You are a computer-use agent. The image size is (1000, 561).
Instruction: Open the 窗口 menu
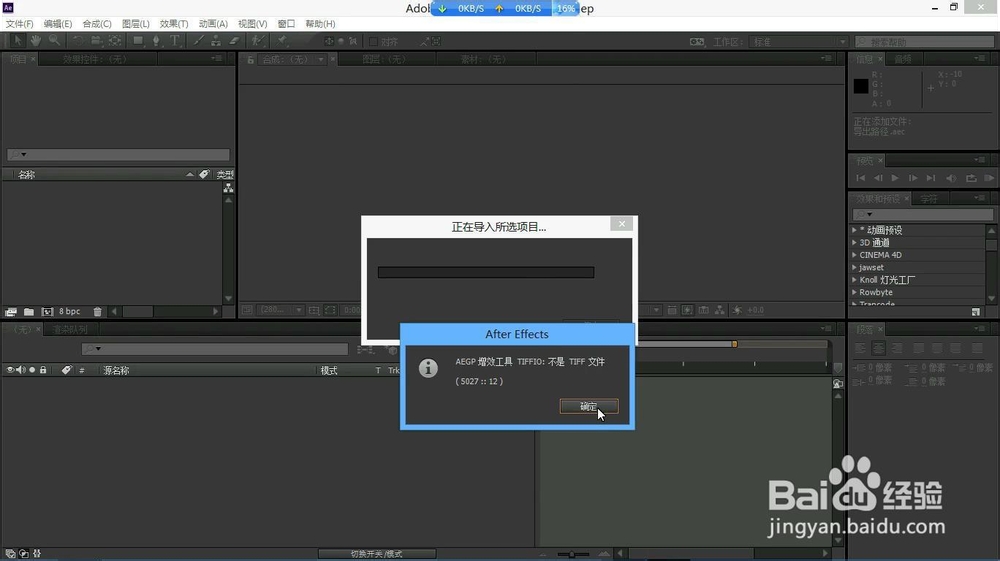pyautogui.click(x=286, y=24)
